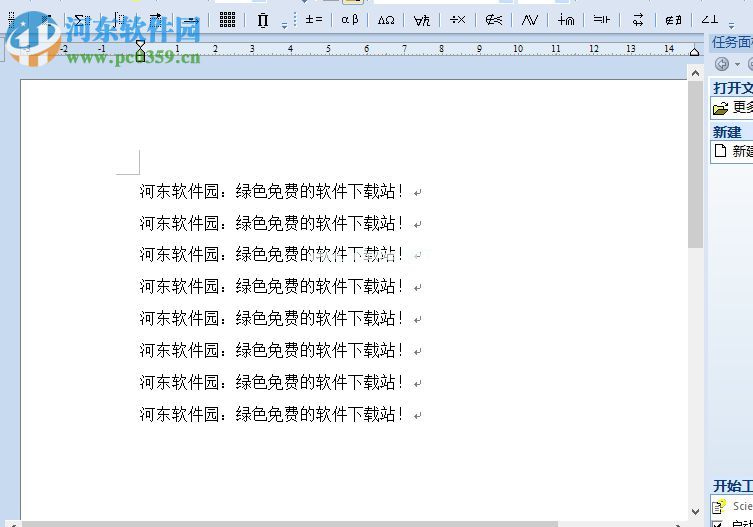Open the ∀ℏ miscellaneous symbols palette

coord(422,20)
